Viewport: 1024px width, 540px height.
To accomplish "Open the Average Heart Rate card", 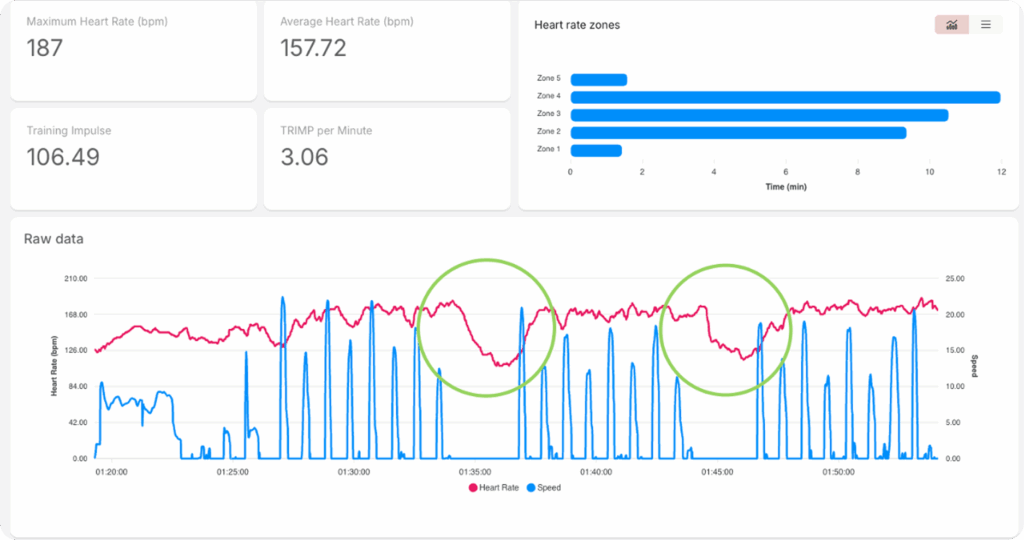I will pyautogui.click(x=386, y=50).
